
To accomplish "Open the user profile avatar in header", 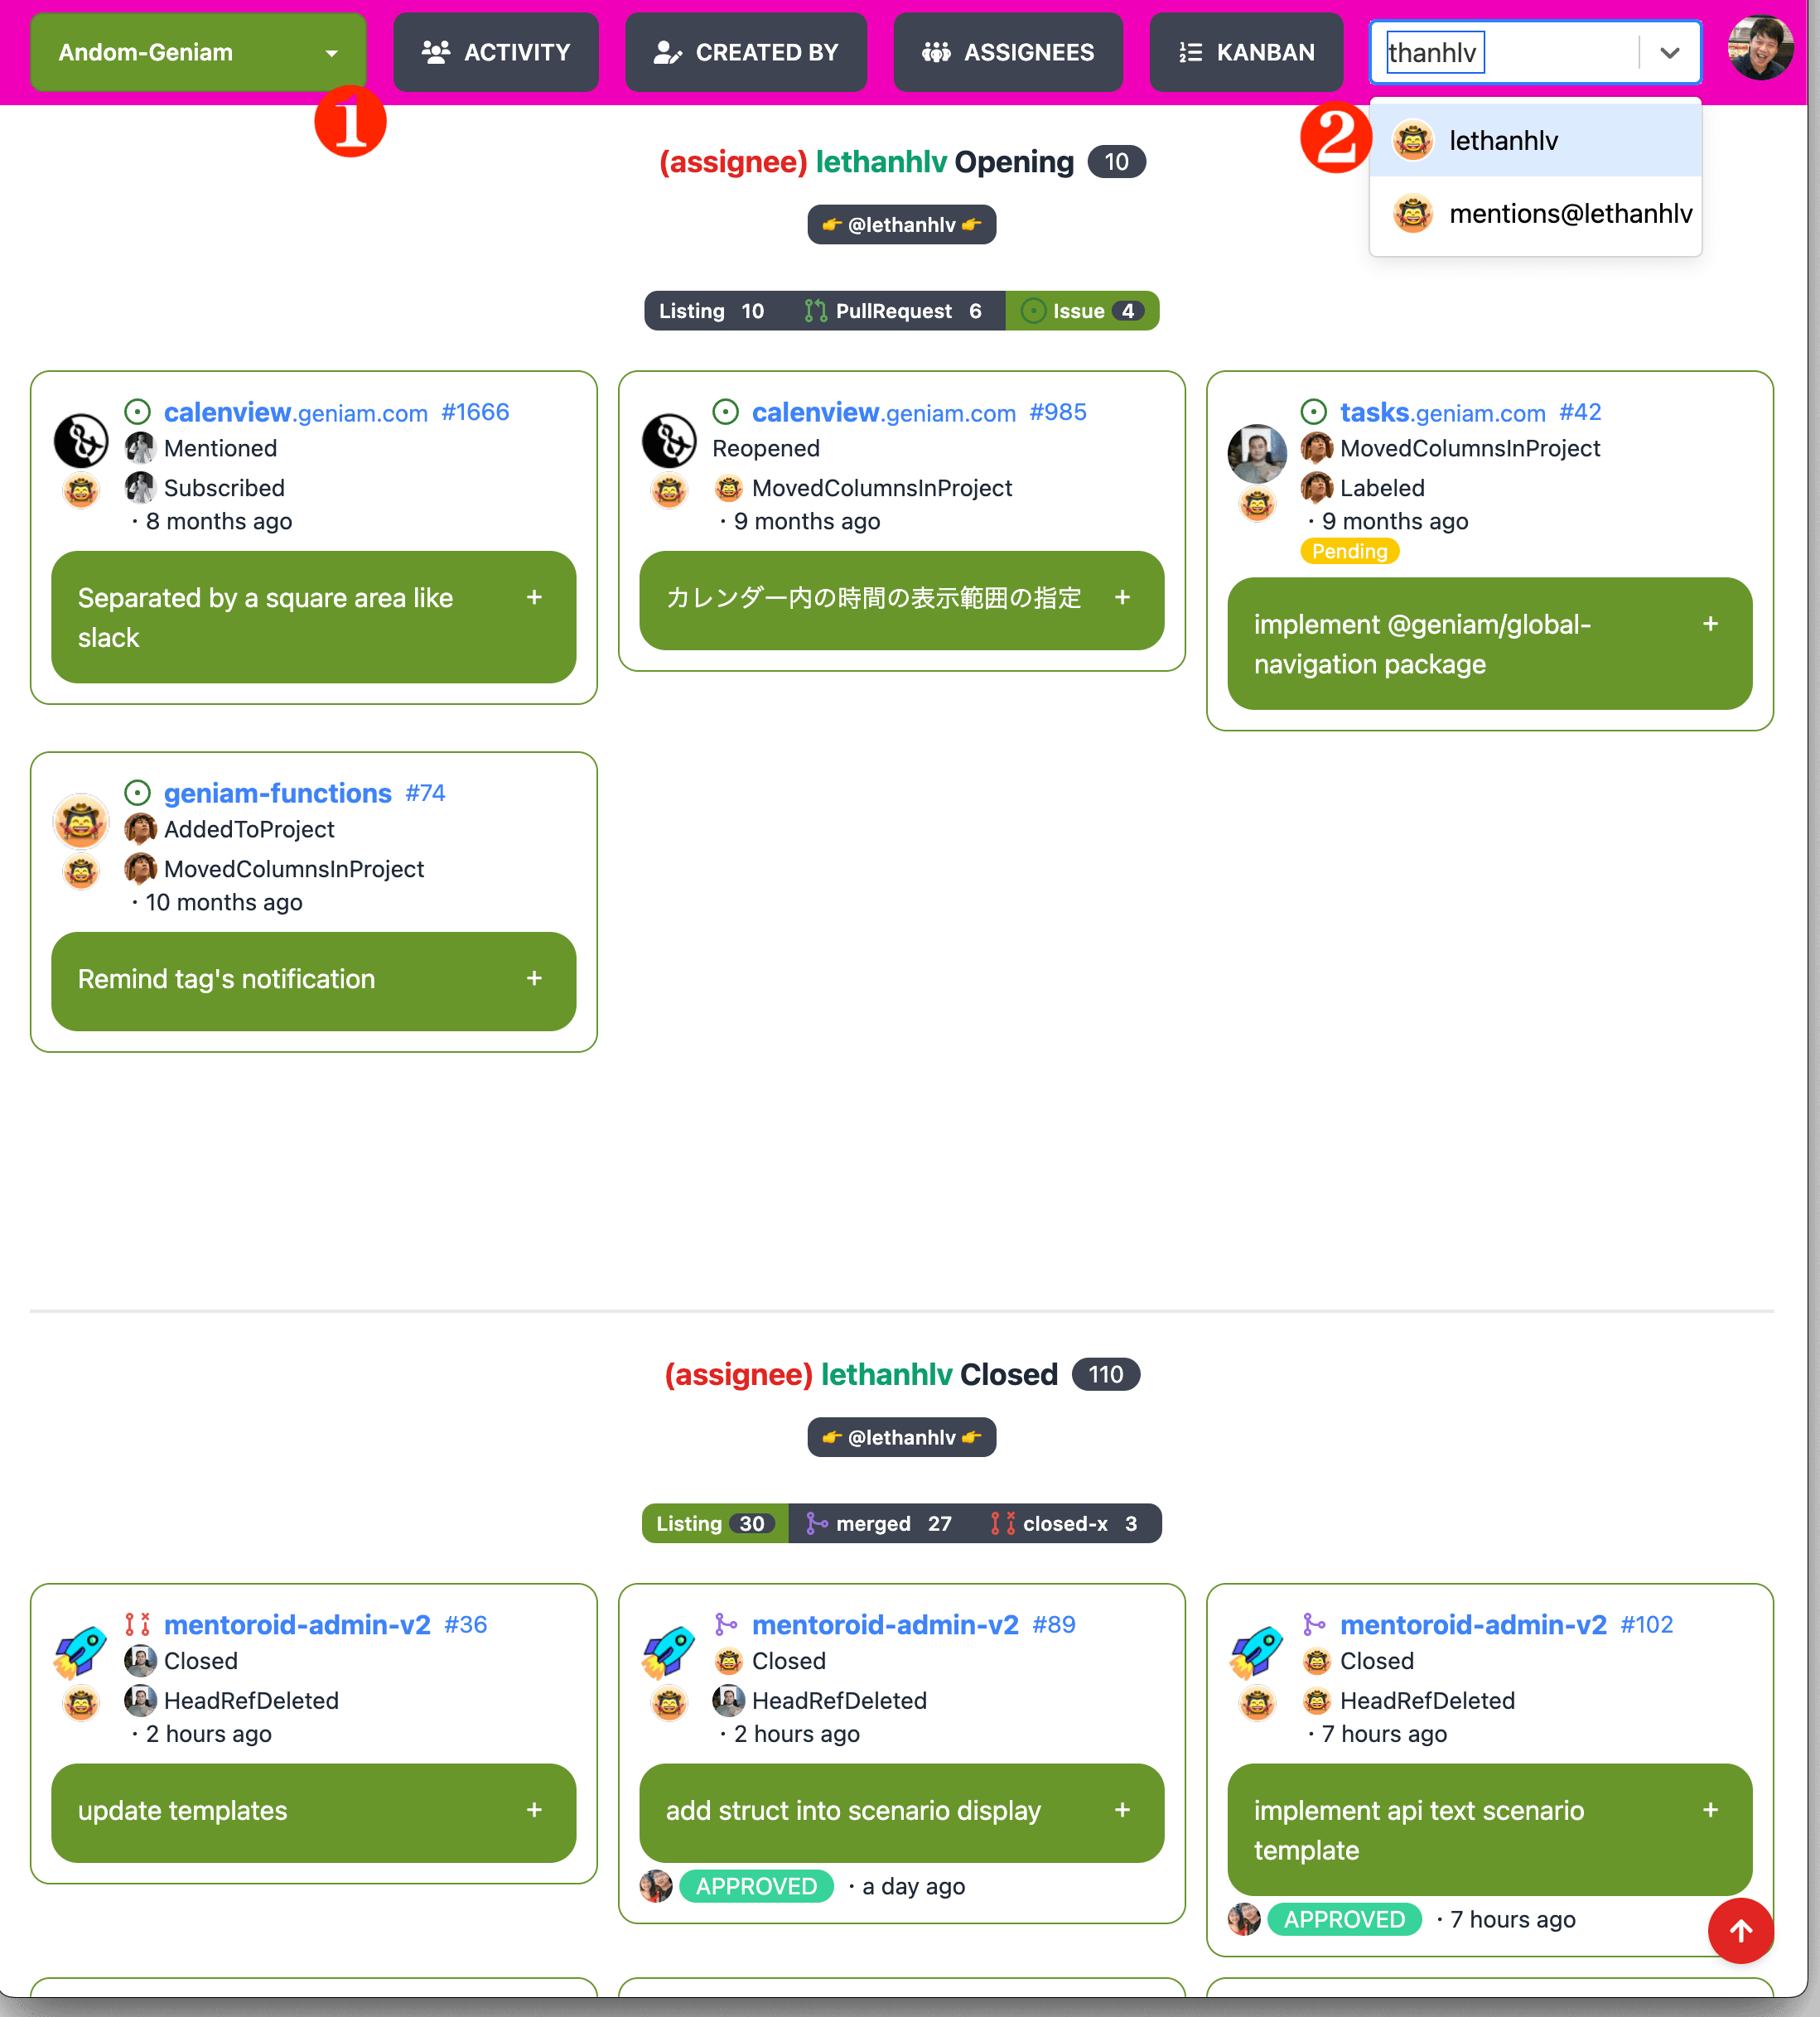I will coord(1760,49).
